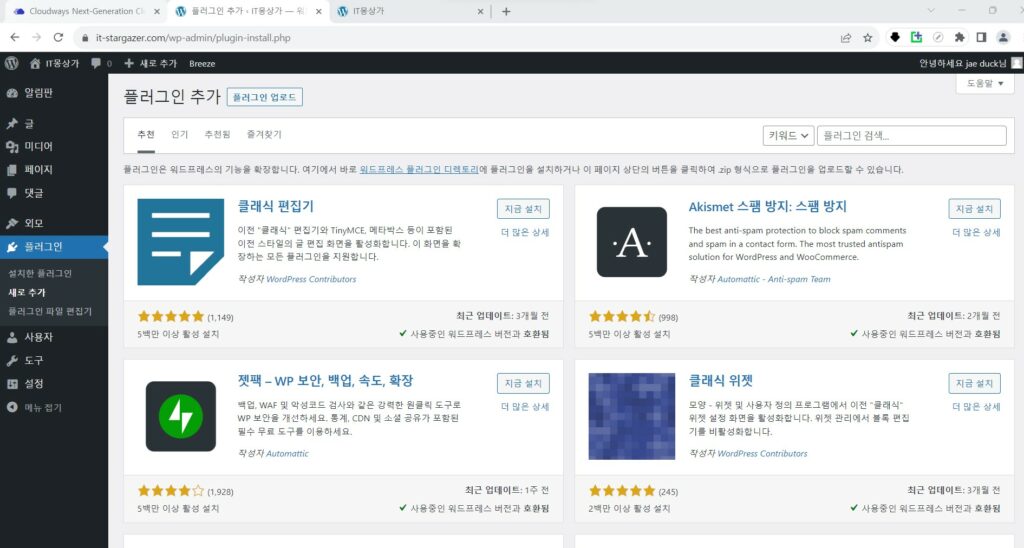Open 플러그인 파일 편집기 submenu
Image resolution: width=1024 pixels, height=548 pixels.
coord(50,311)
